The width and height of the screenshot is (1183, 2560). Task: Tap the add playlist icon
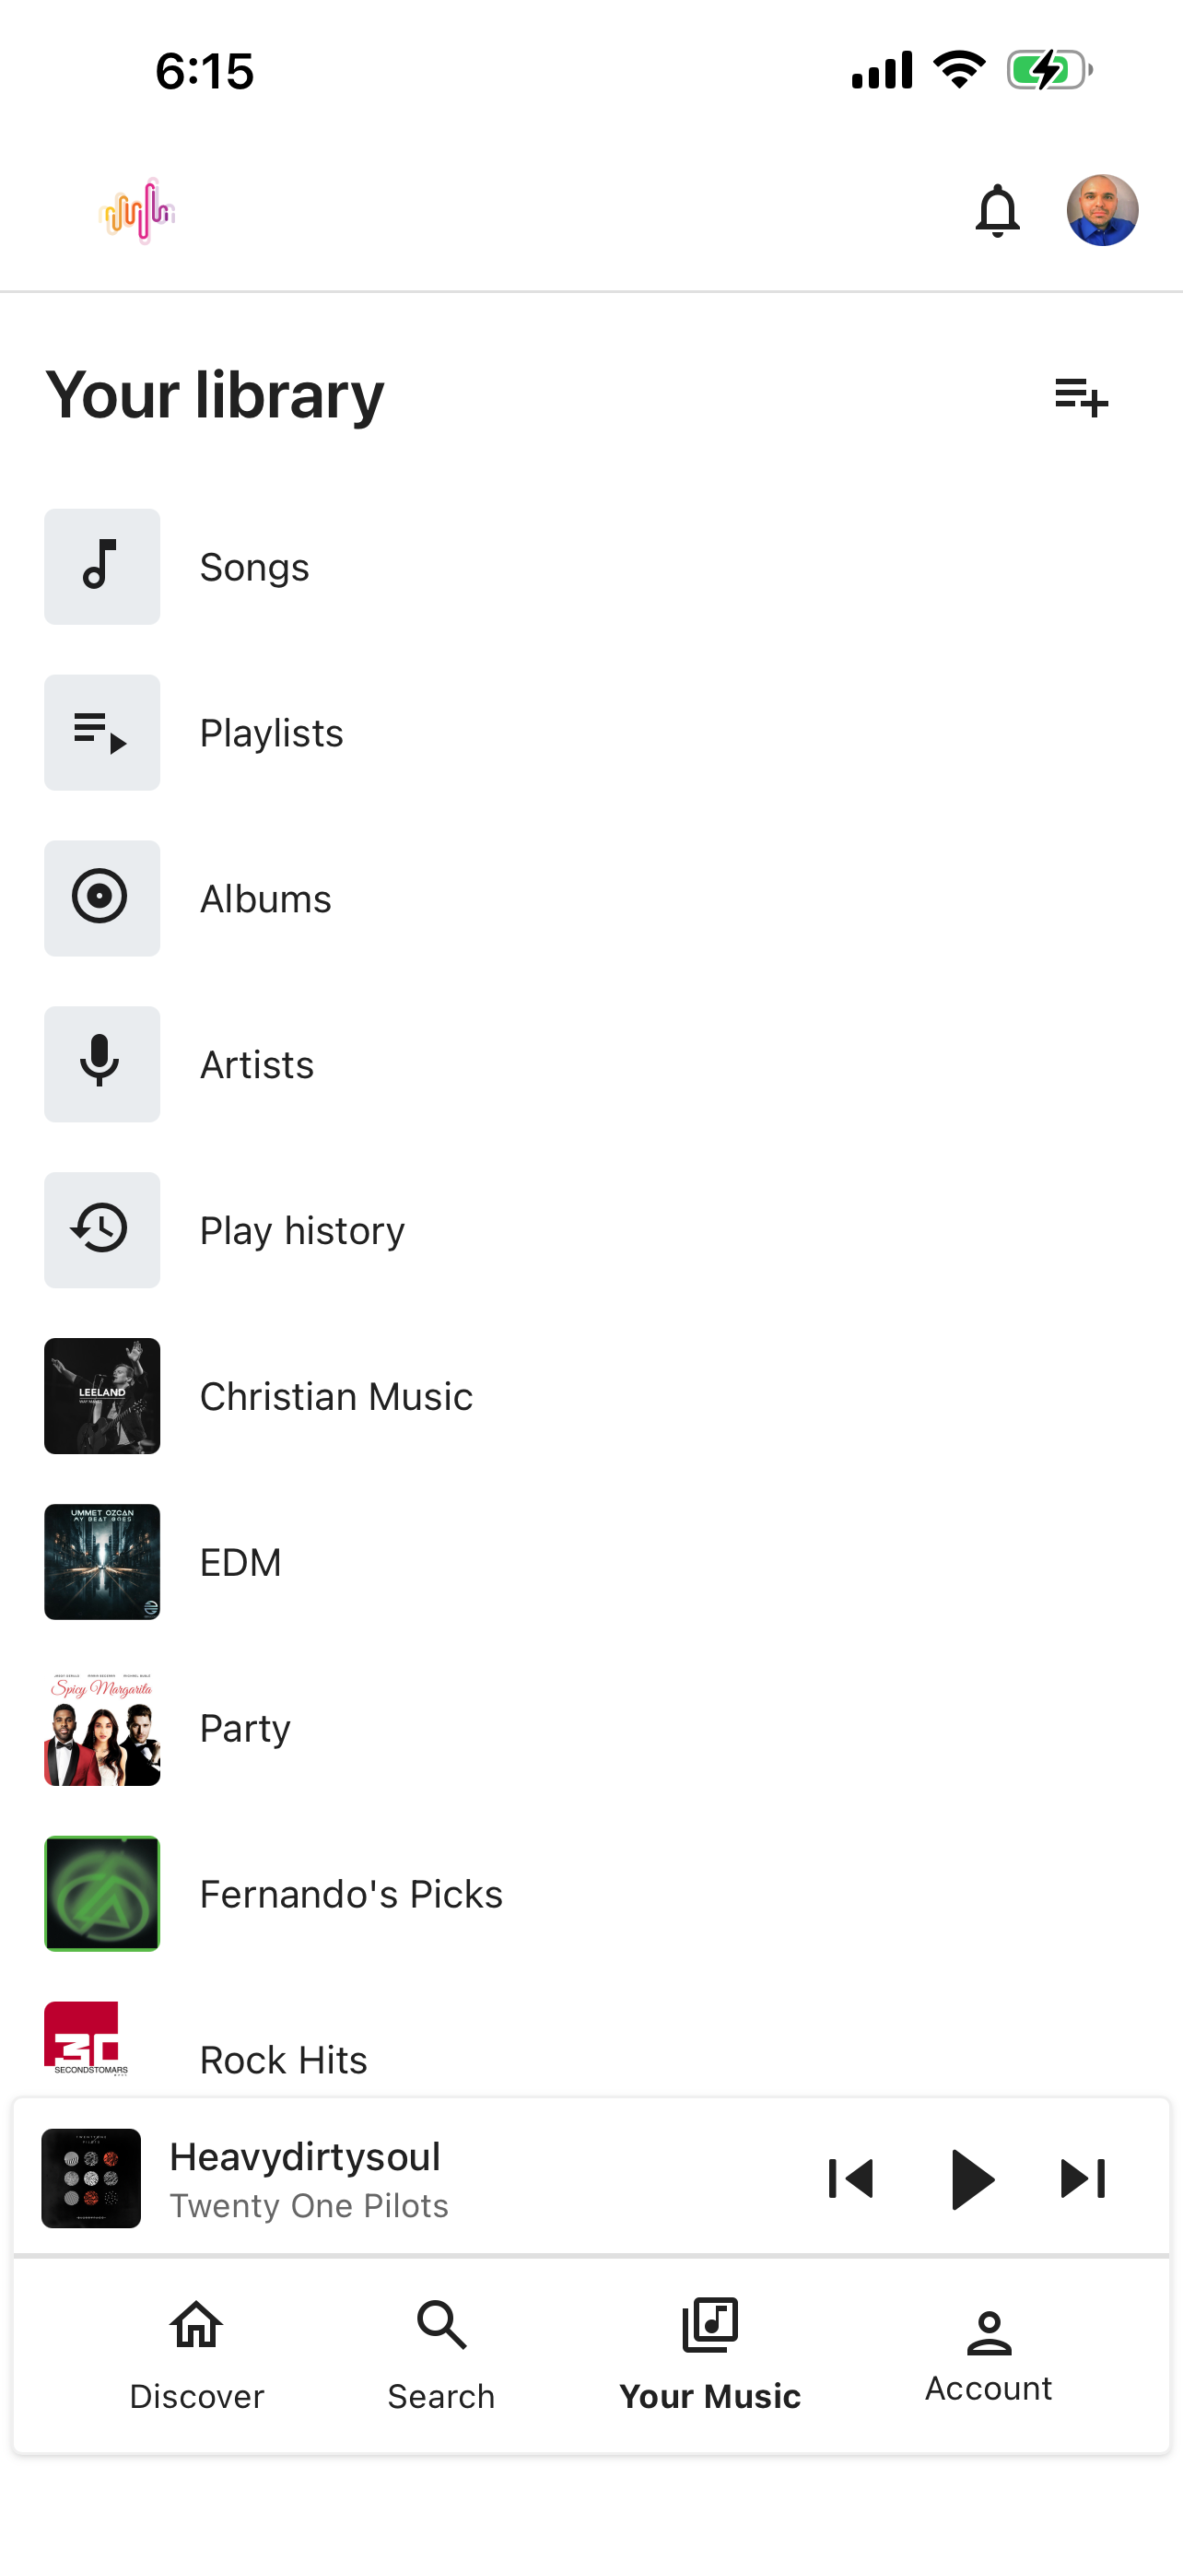coord(1080,397)
